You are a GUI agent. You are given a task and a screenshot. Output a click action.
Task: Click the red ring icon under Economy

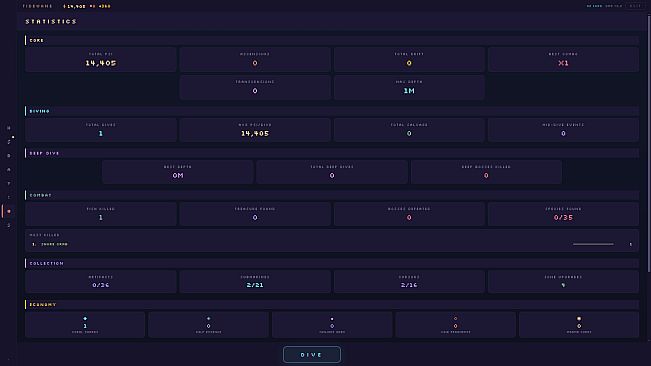(x=455, y=319)
